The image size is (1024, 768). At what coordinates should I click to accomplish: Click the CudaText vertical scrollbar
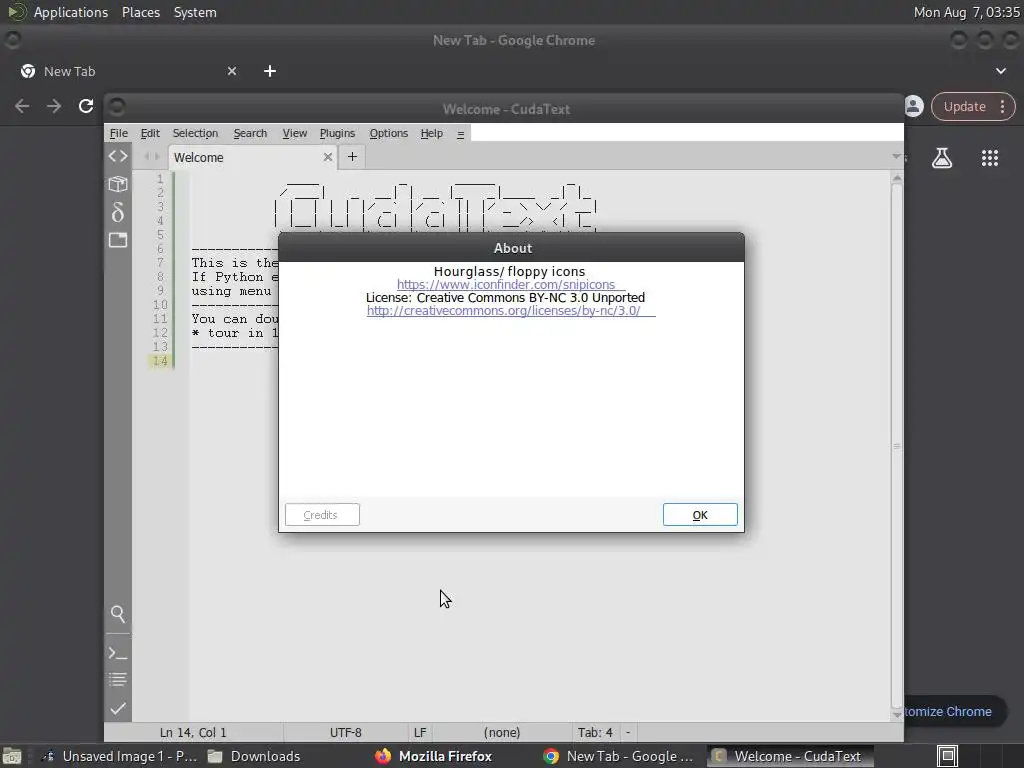pyautogui.click(x=897, y=445)
